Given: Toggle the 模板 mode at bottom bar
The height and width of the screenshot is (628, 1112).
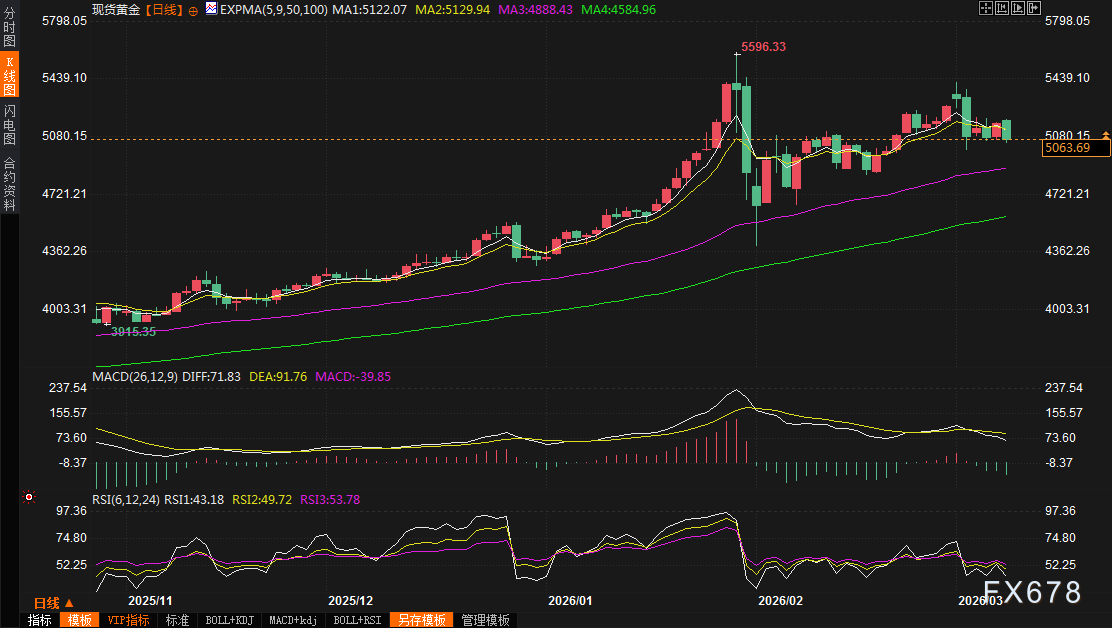Looking at the screenshot, I should 80,620.
